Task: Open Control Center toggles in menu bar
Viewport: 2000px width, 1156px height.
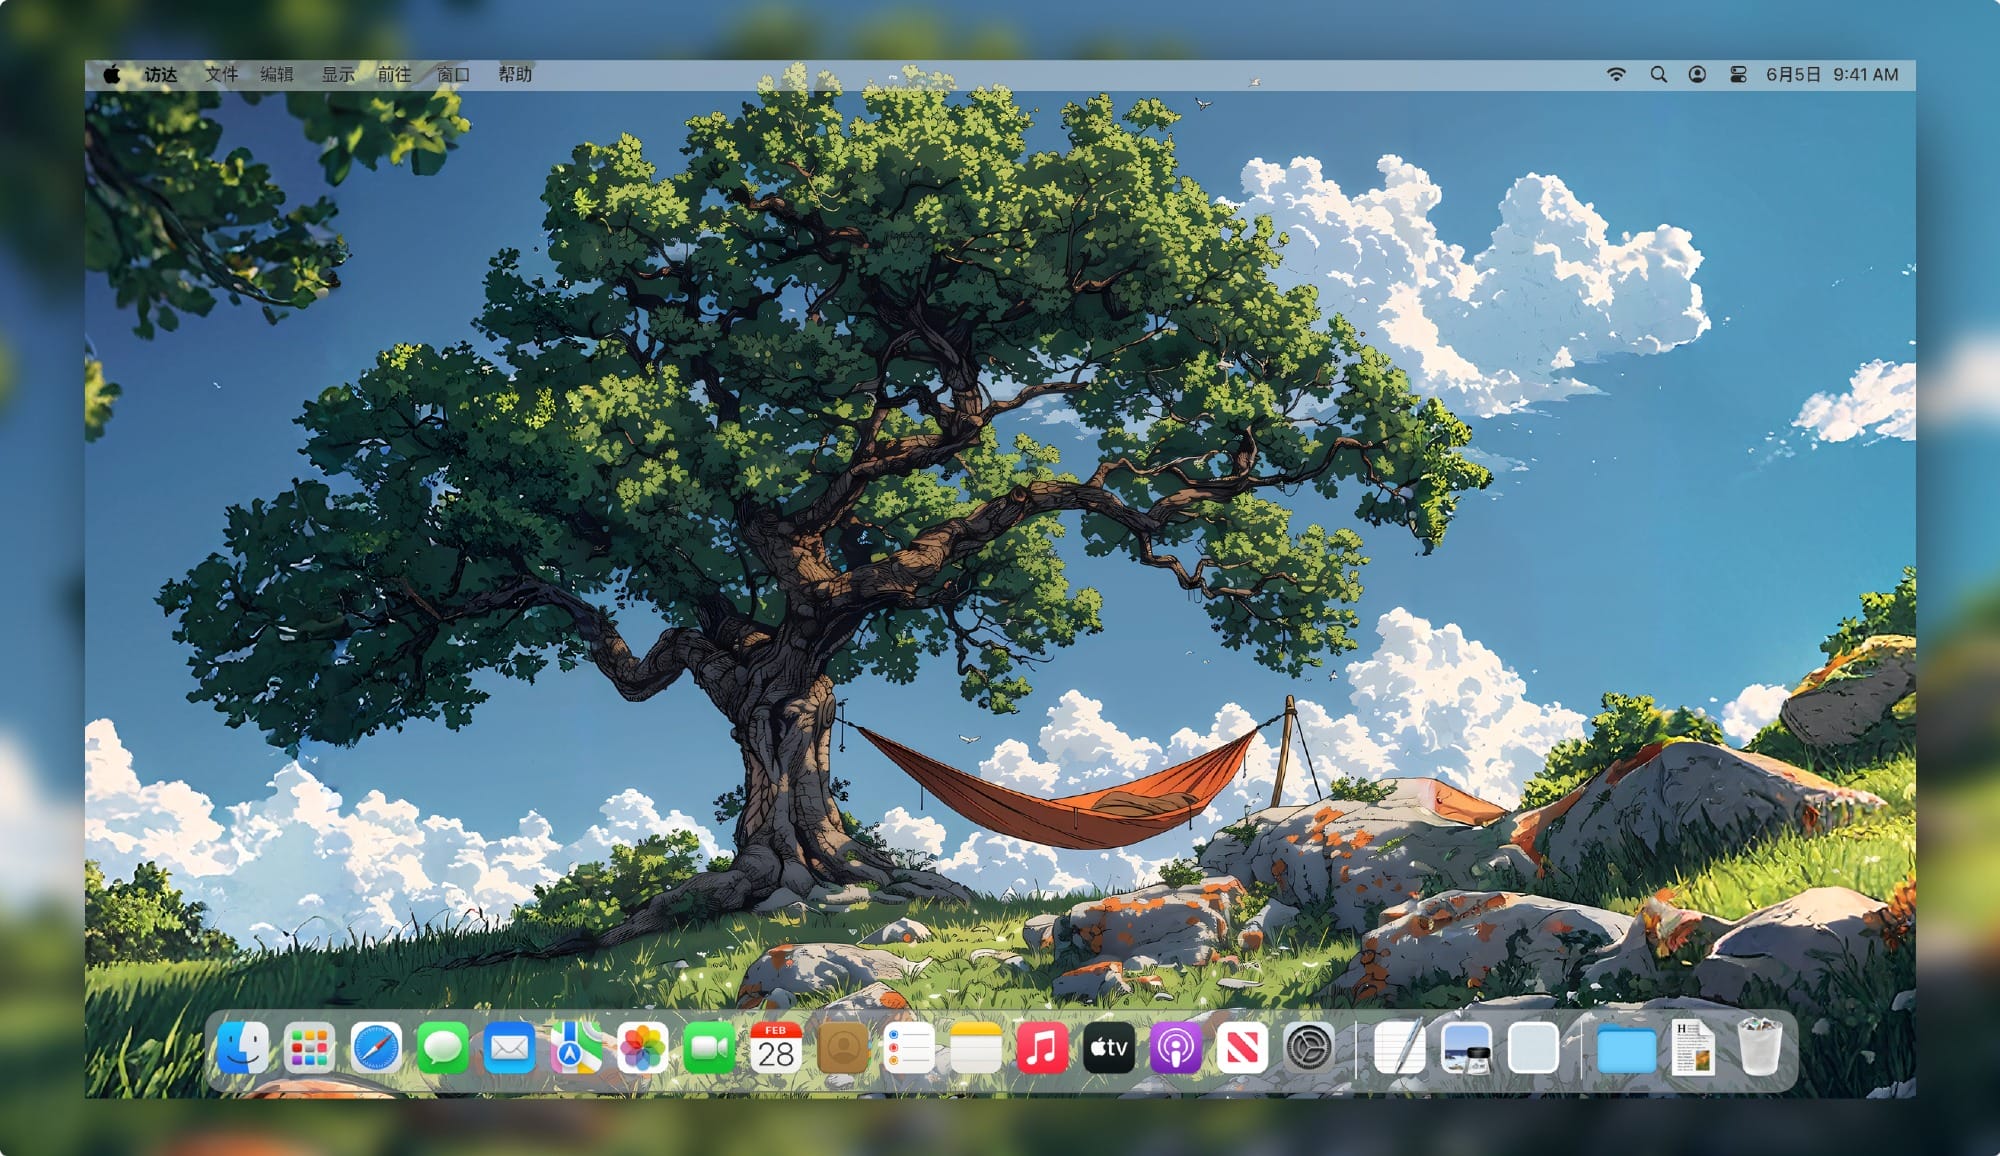Action: [1738, 75]
